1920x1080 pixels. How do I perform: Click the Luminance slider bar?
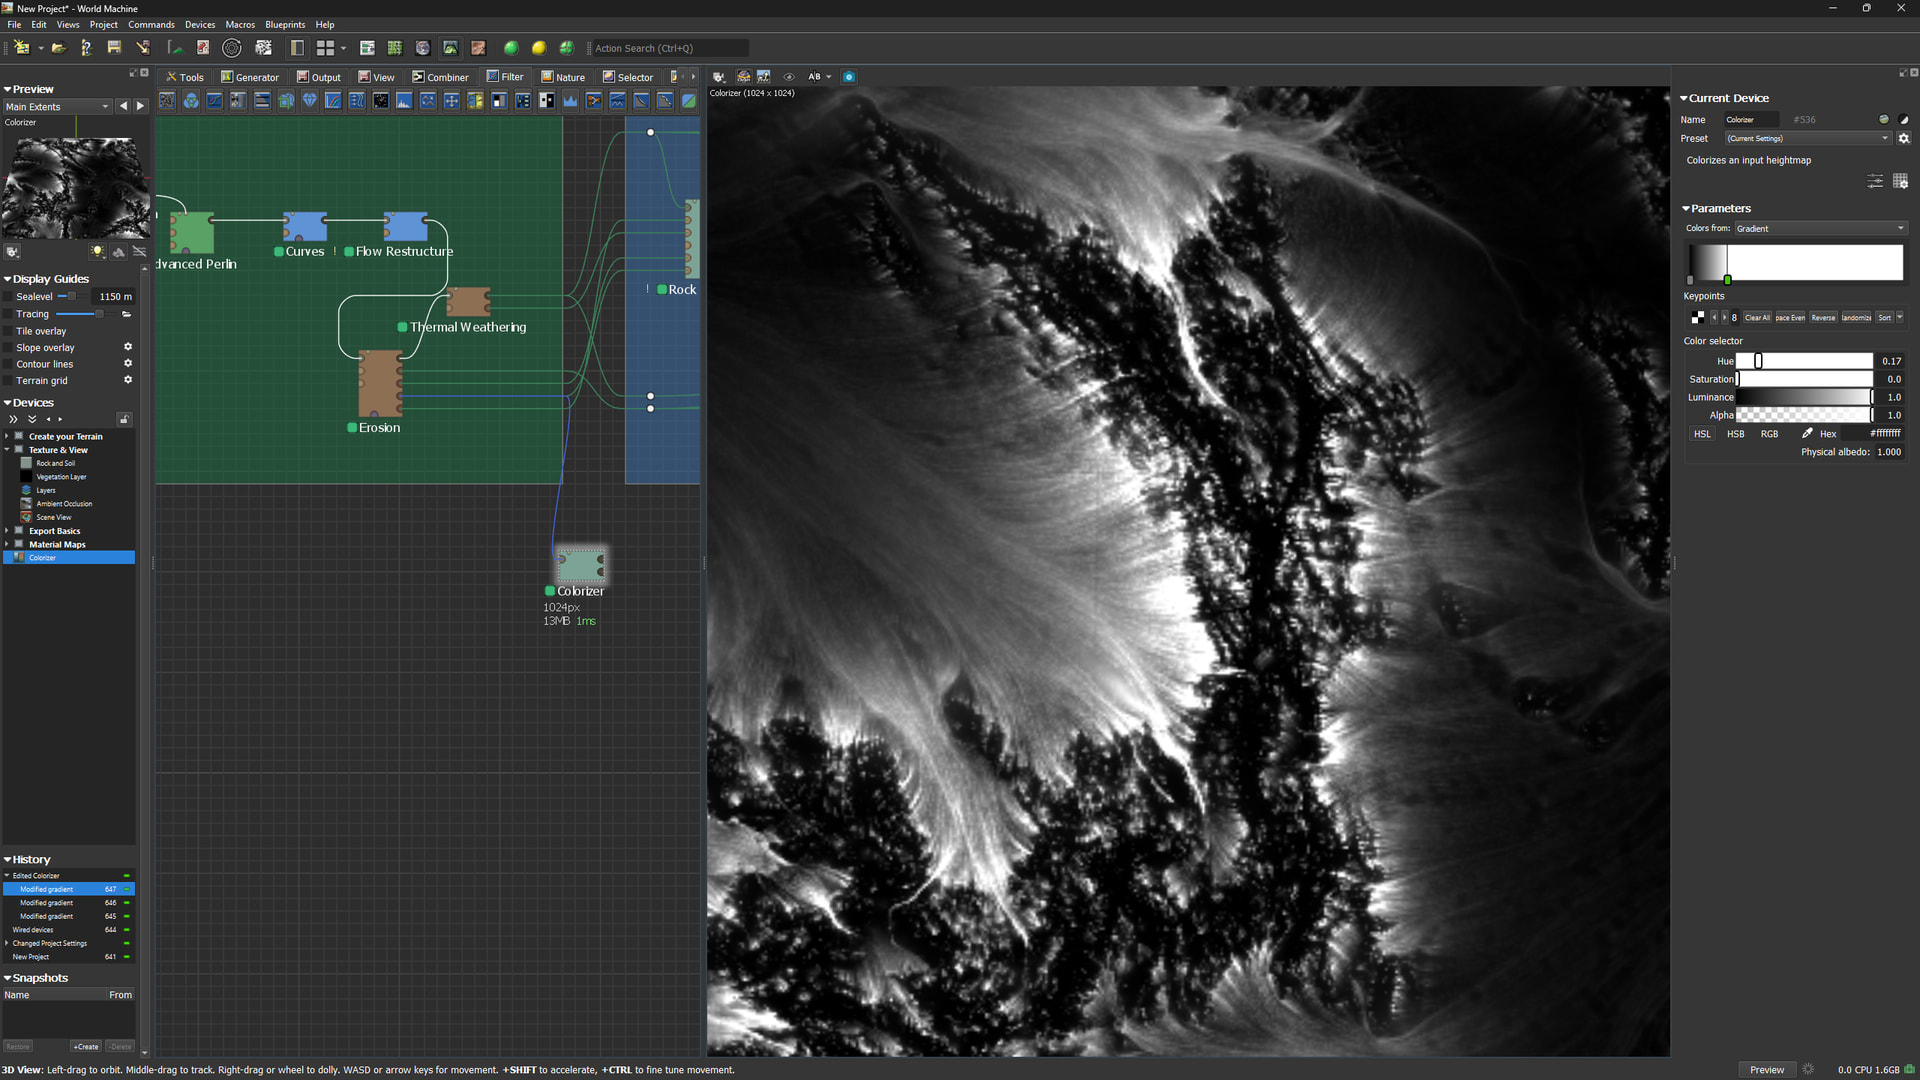point(1804,398)
